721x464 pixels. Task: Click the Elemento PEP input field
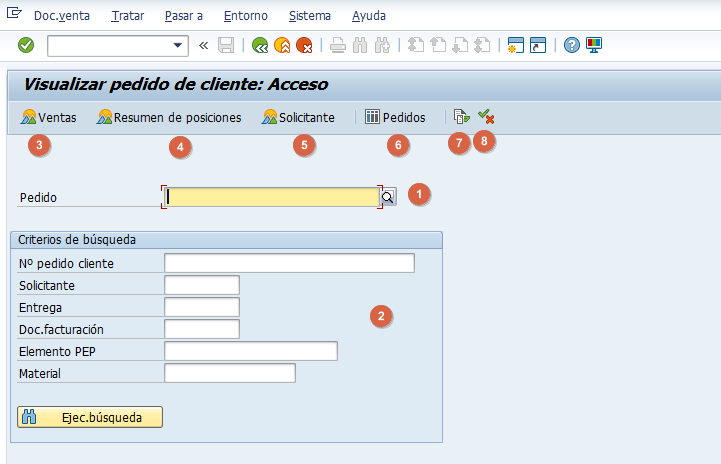[x=251, y=351]
